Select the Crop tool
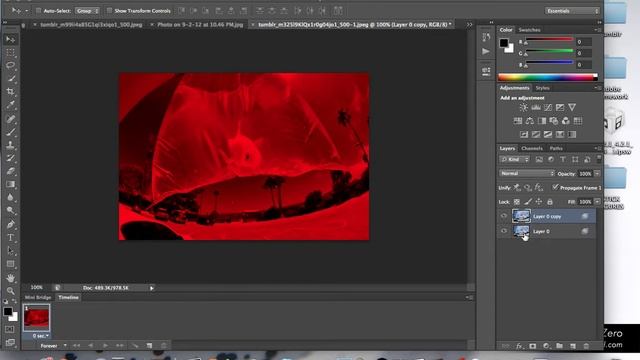This screenshot has width=640, height=360. (x=11, y=91)
